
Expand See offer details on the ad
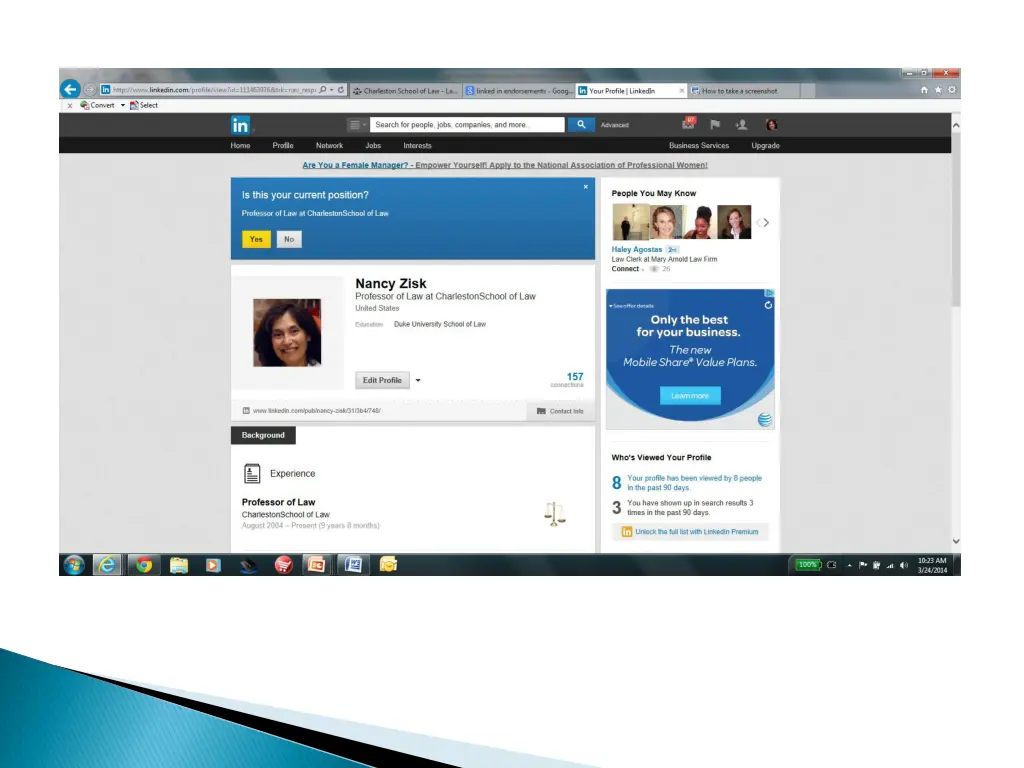tap(632, 306)
